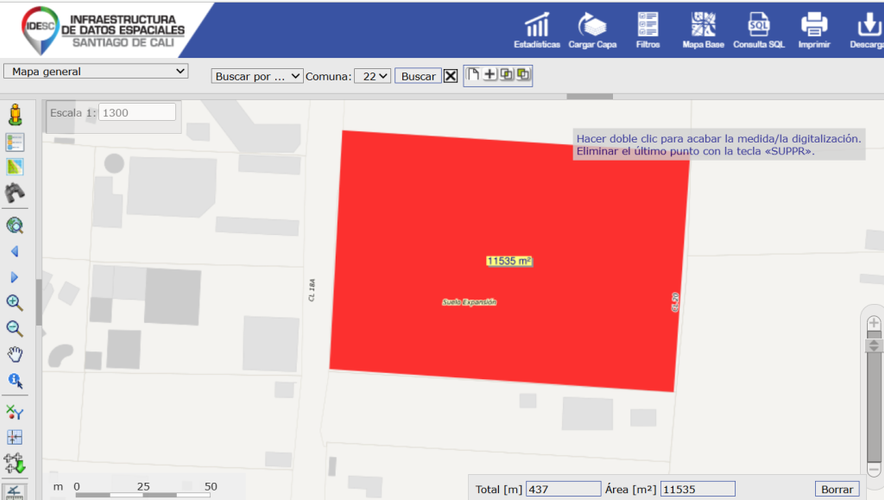Click the gray resize handle above the map
This screenshot has width=884, height=500.
click(590, 96)
